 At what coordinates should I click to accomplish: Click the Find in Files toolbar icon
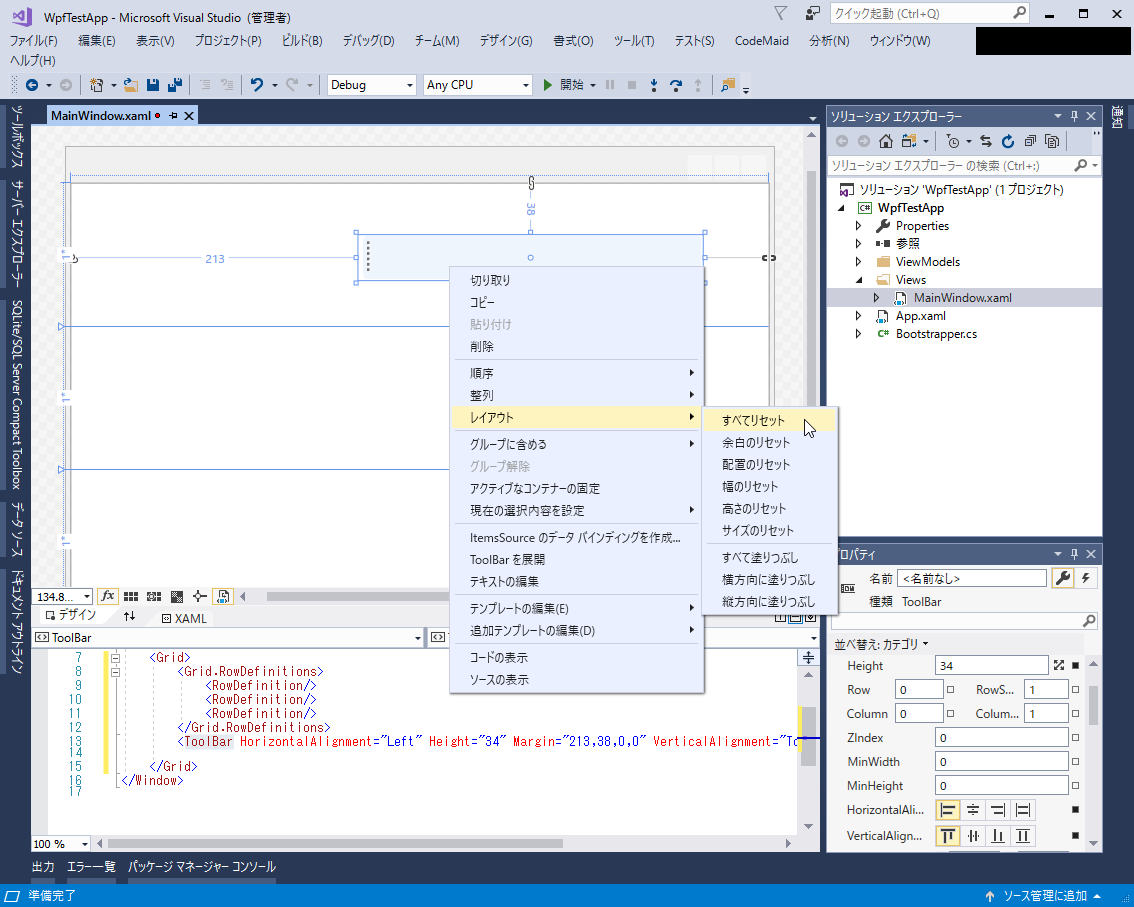[728, 85]
